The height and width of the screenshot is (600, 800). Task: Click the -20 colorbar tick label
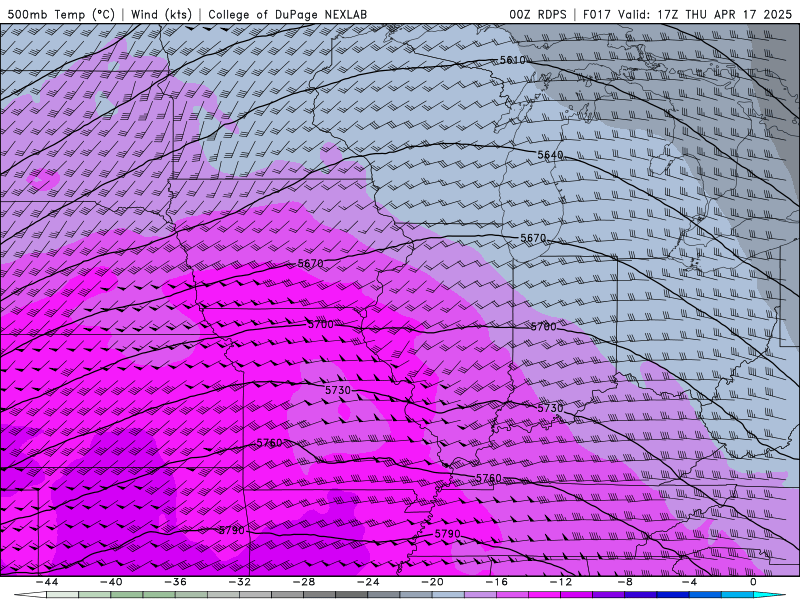click(432, 582)
